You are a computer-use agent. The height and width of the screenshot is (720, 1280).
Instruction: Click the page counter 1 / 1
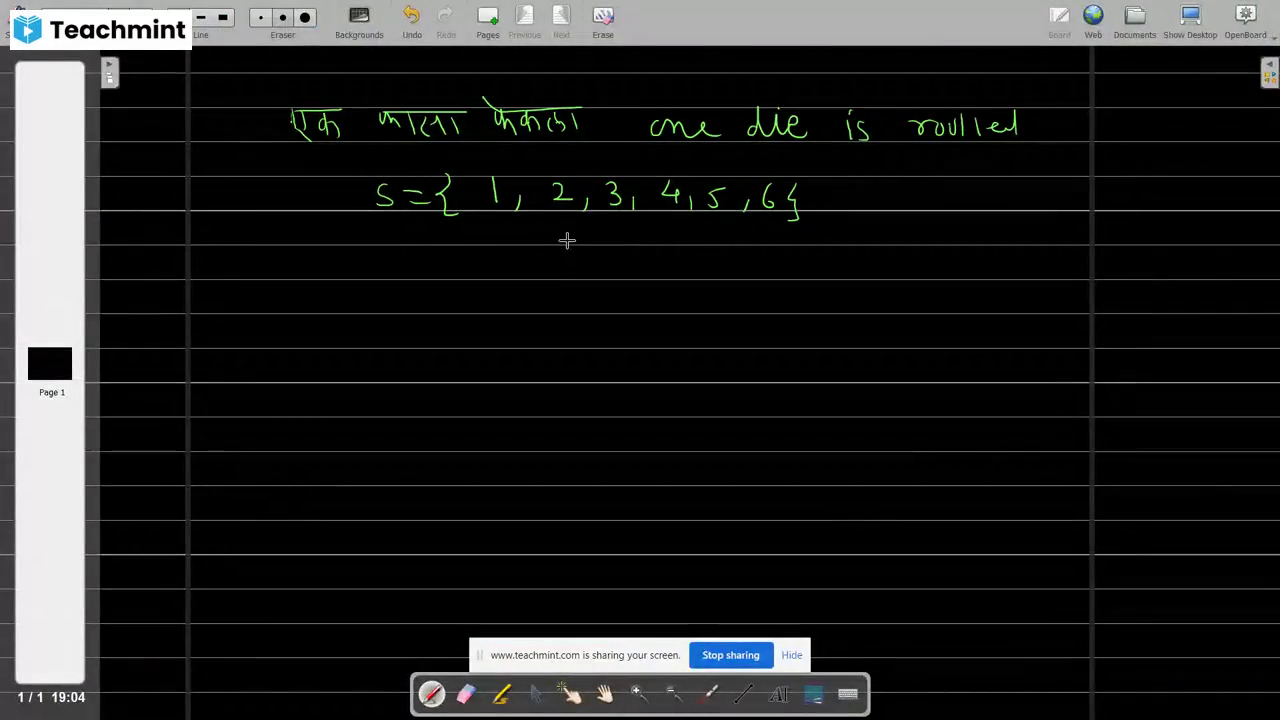tap(30, 697)
